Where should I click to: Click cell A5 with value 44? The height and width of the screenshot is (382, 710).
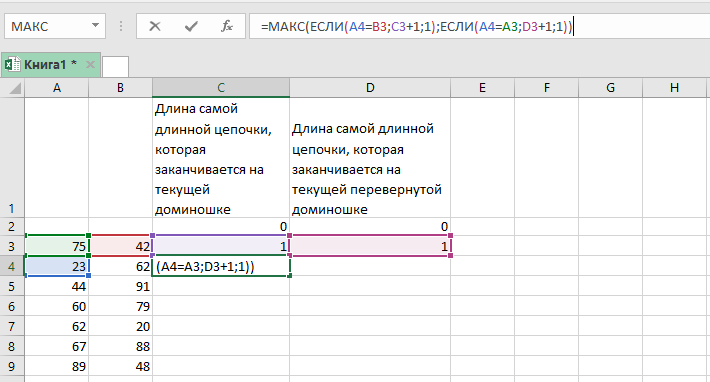tap(57, 286)
